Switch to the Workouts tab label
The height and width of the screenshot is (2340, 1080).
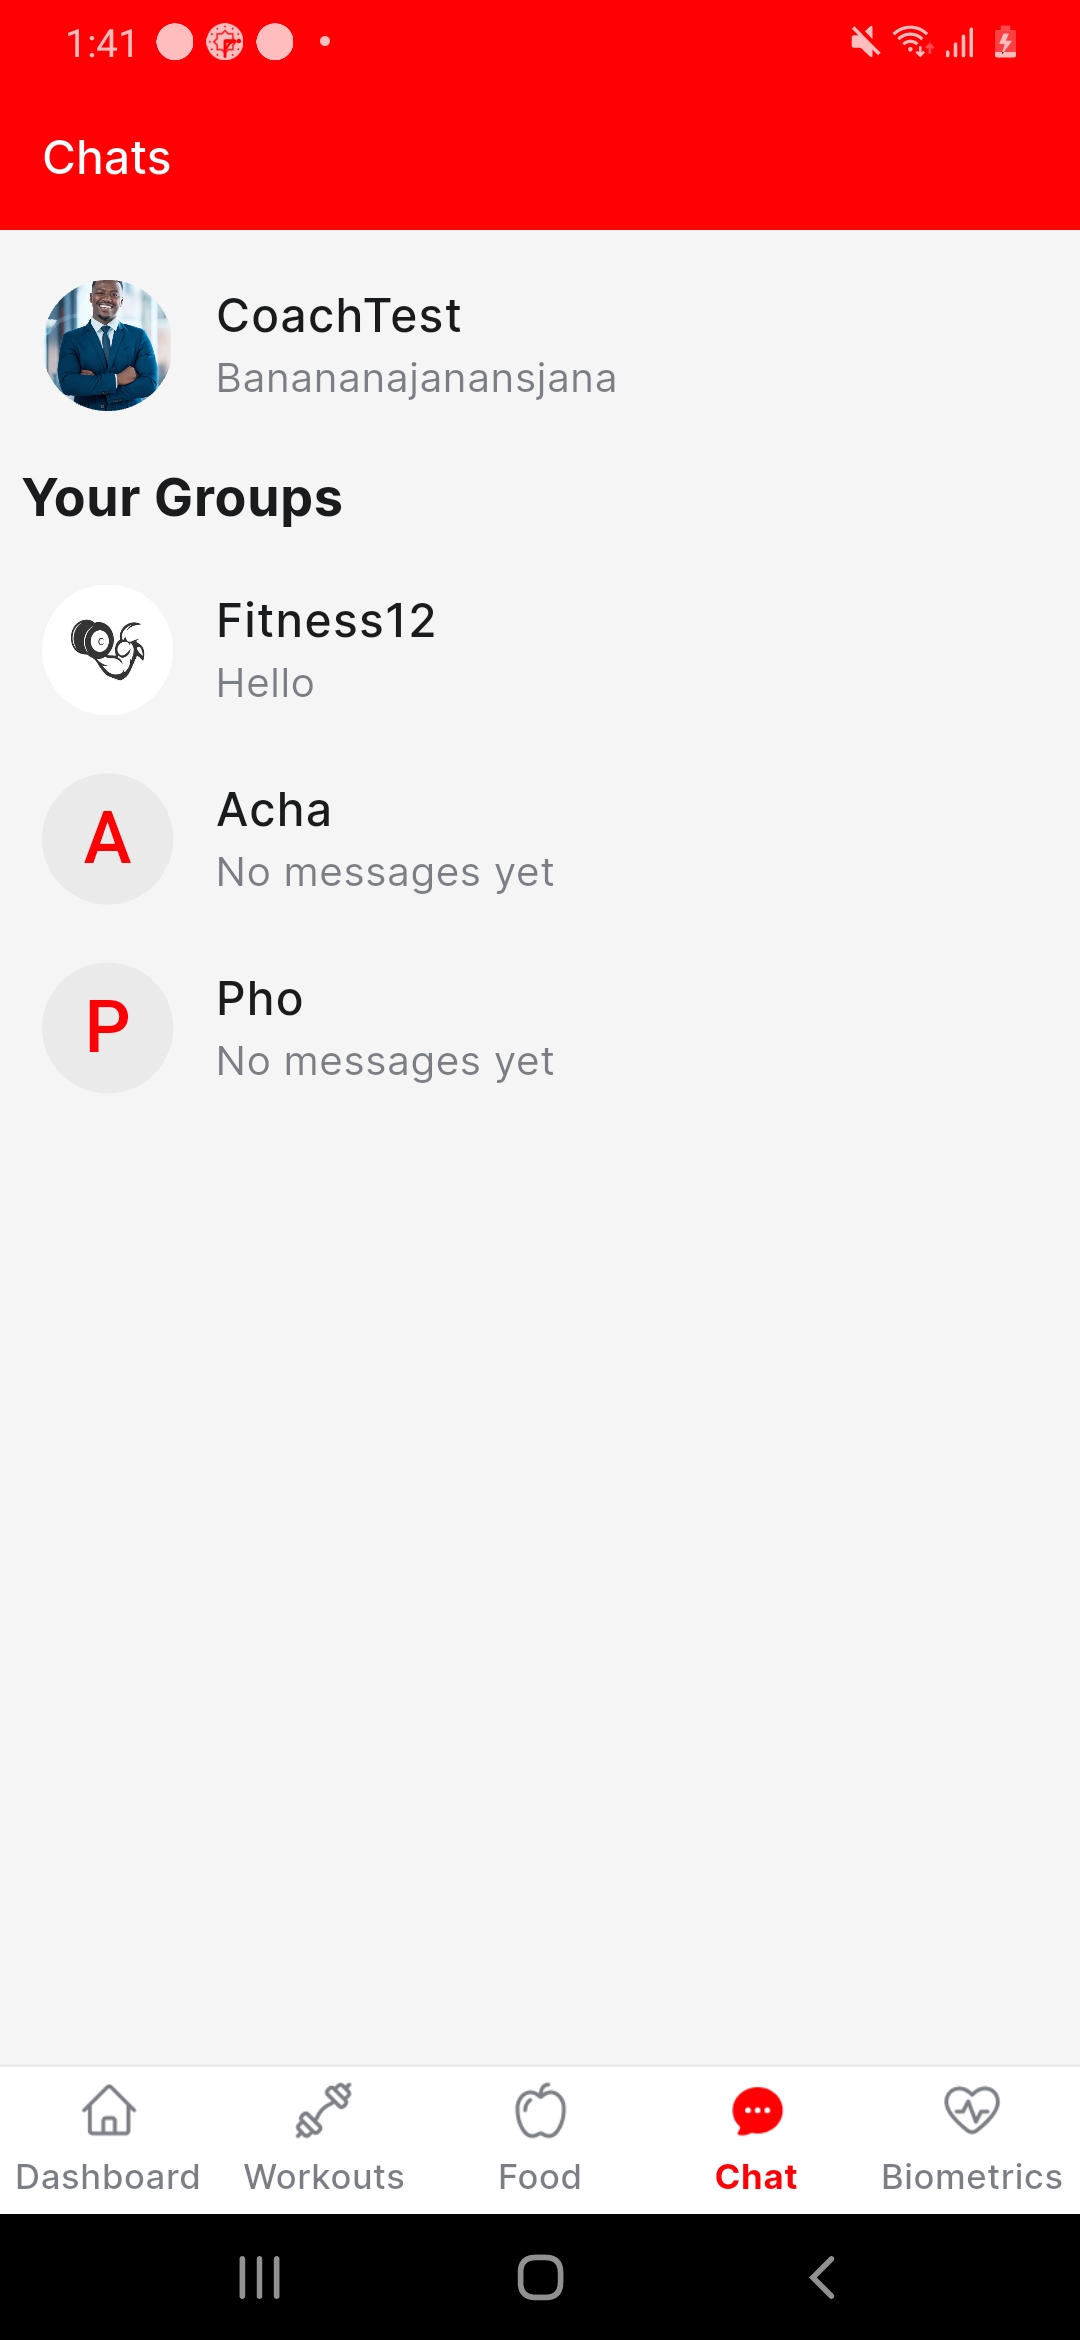coord(324,2177)
